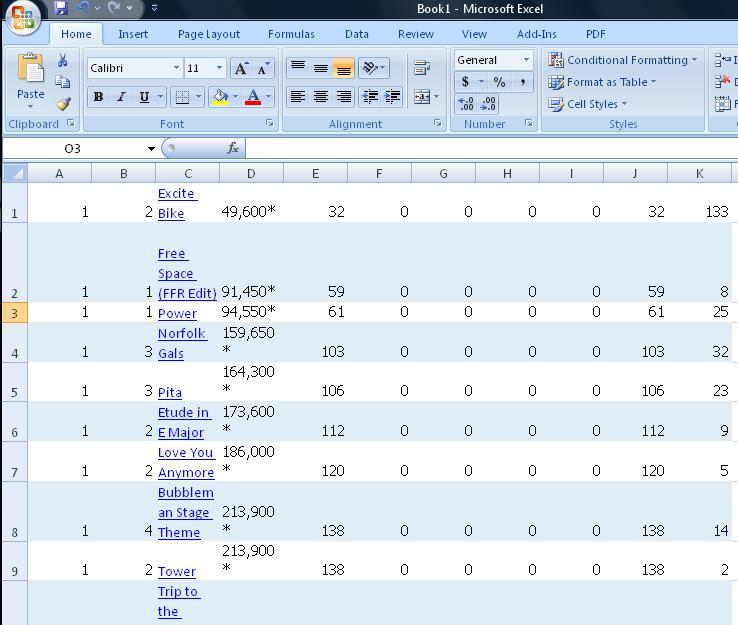
Task: Click the Wrap Text icon
Action: pyautogui.click(x=422, y=68)
